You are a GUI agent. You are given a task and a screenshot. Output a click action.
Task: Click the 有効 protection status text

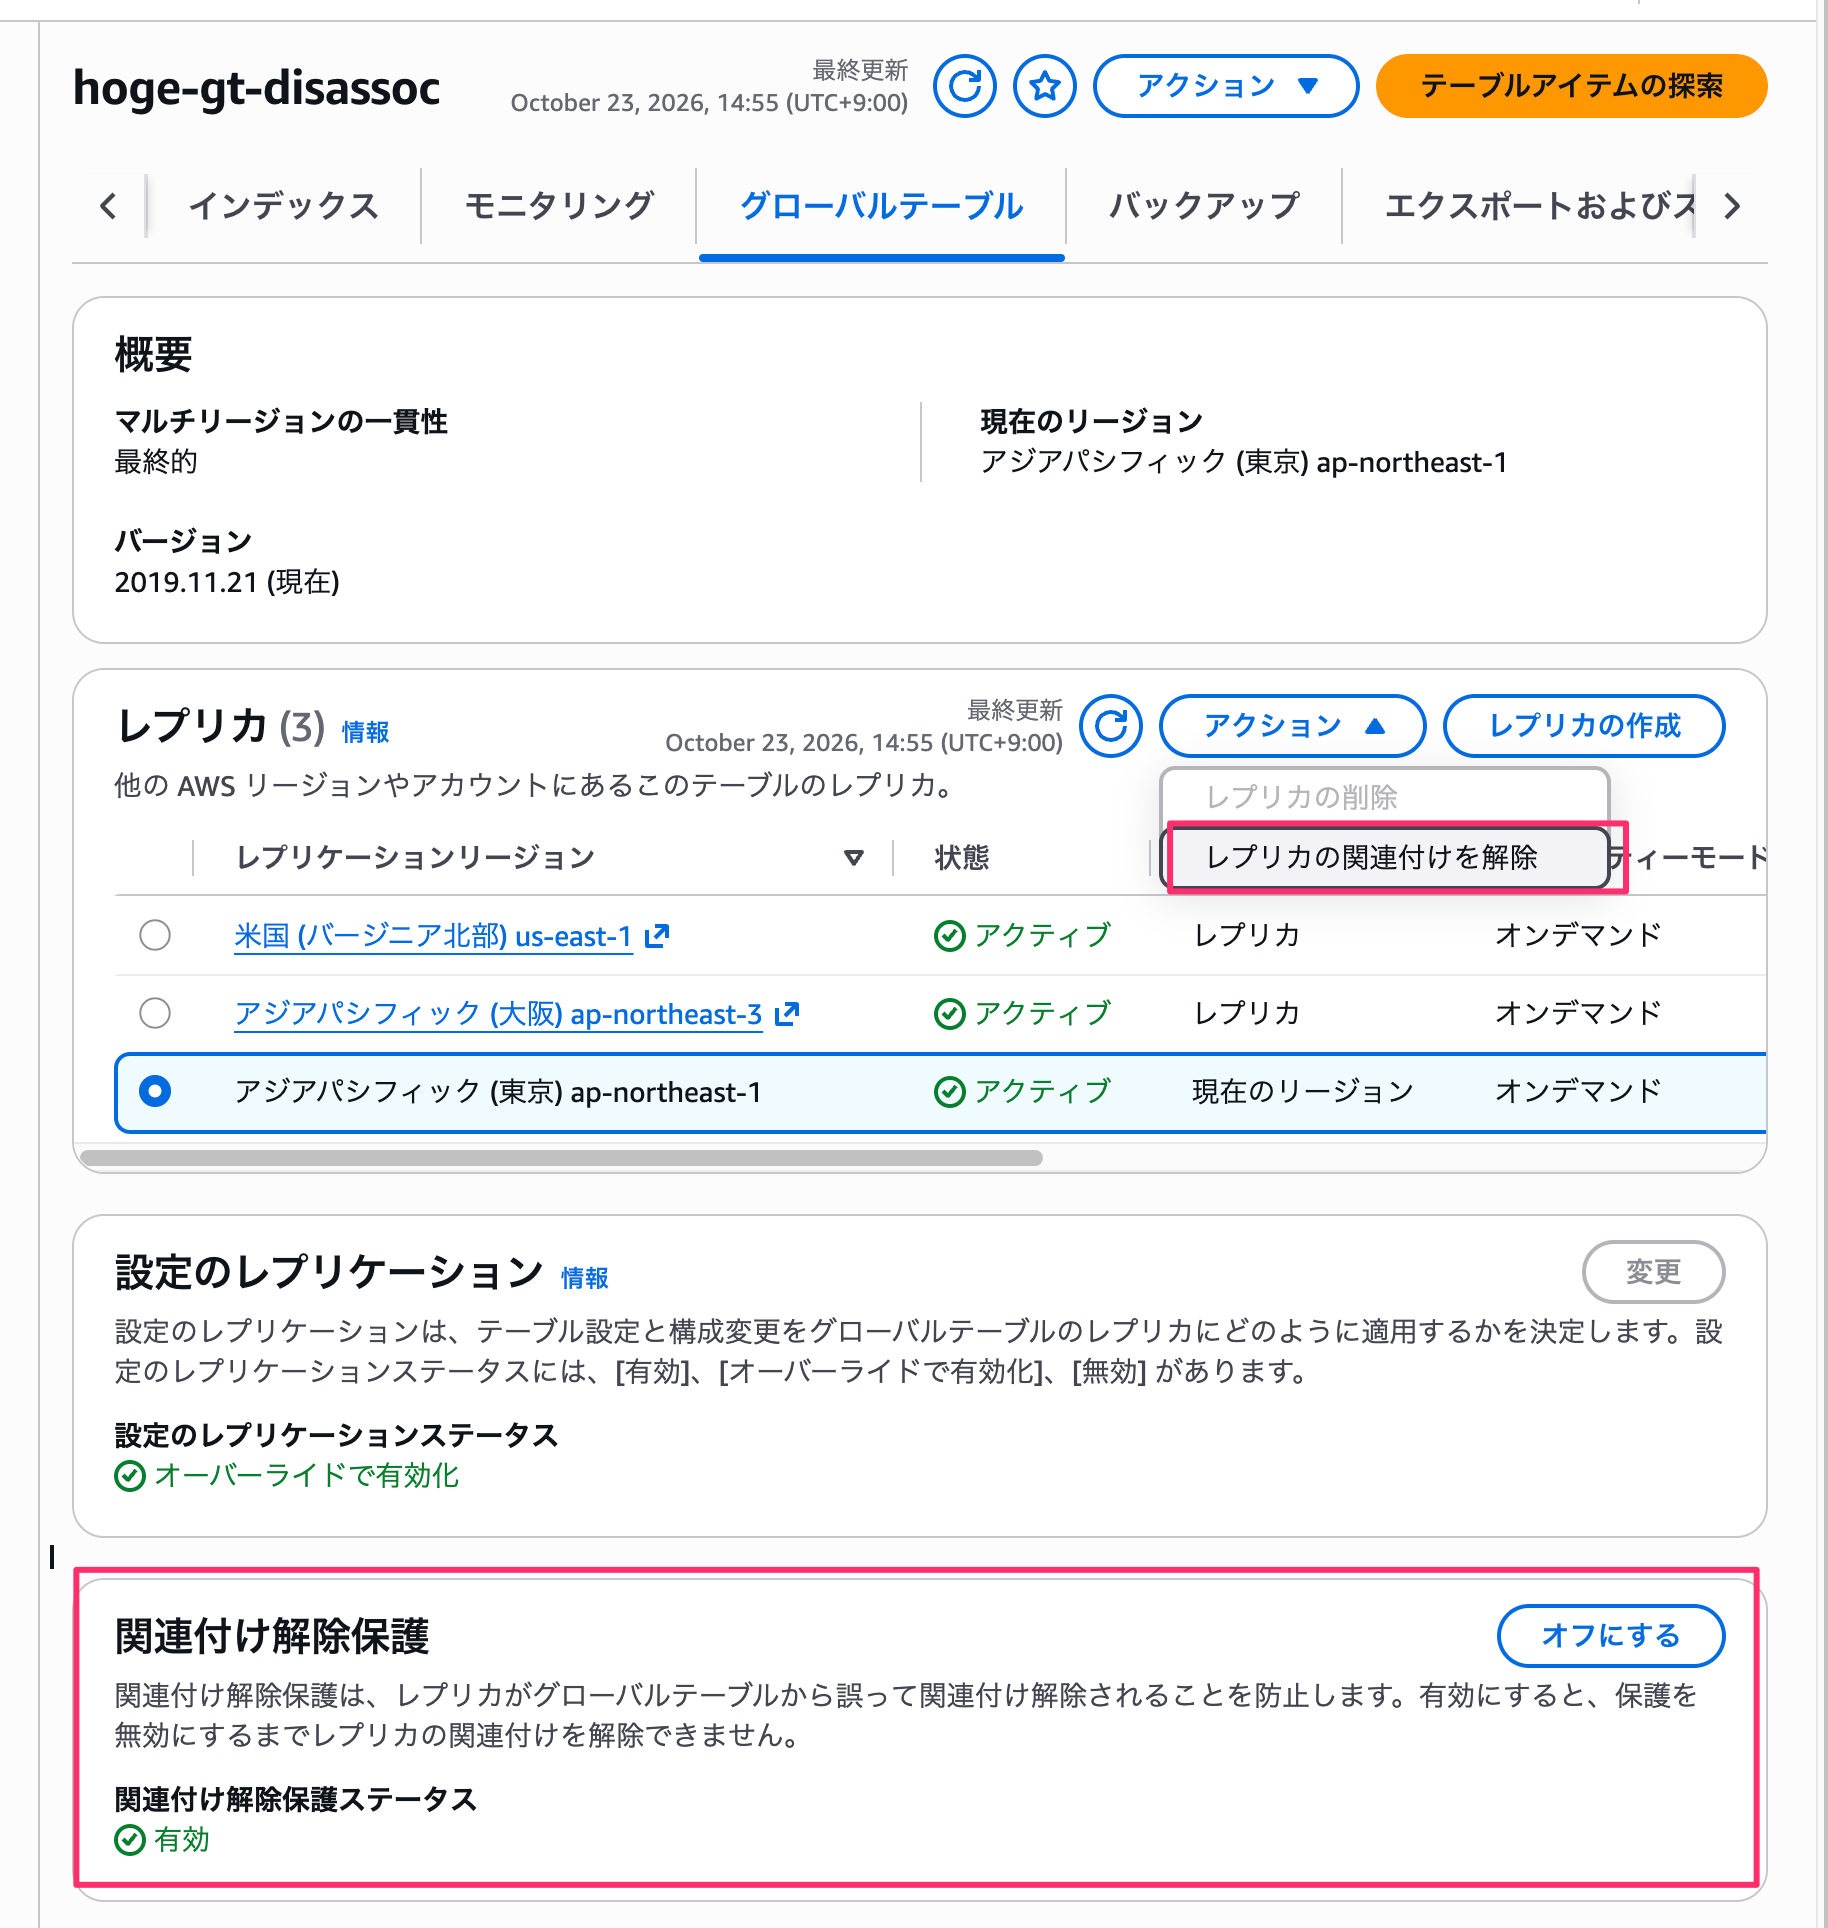(x=182, y=1840)
